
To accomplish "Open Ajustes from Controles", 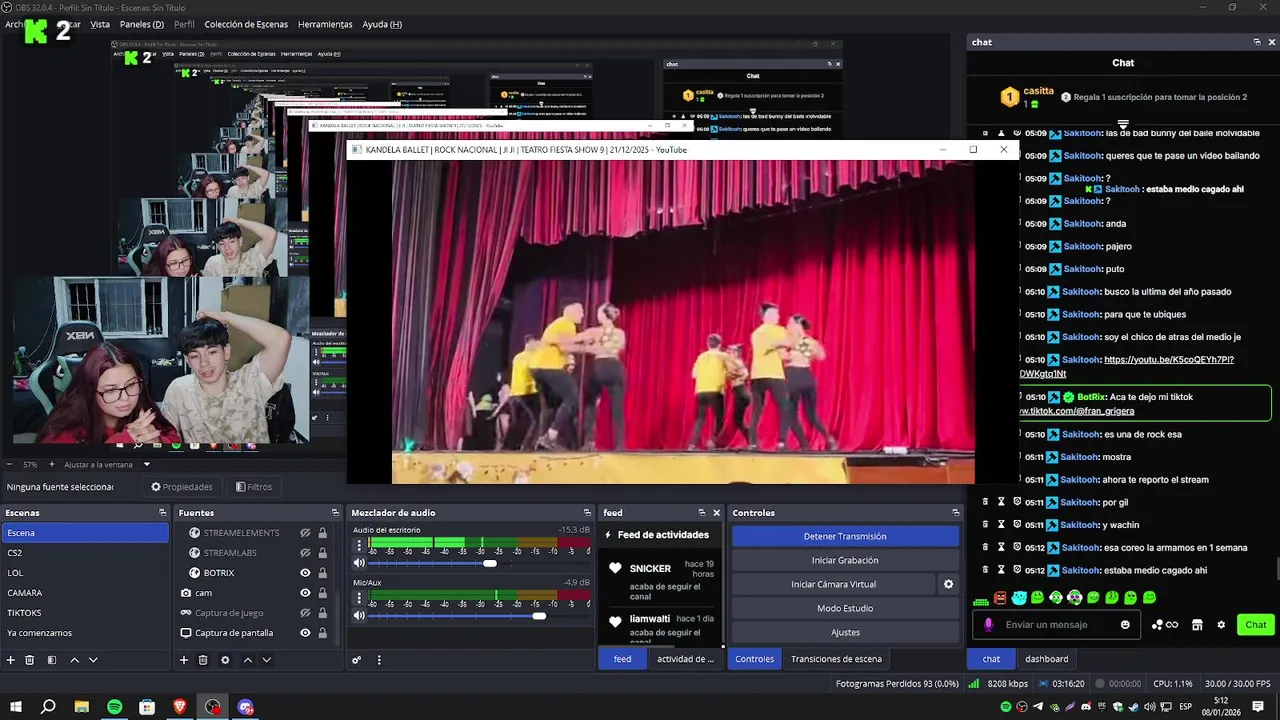I will (845, 632).
